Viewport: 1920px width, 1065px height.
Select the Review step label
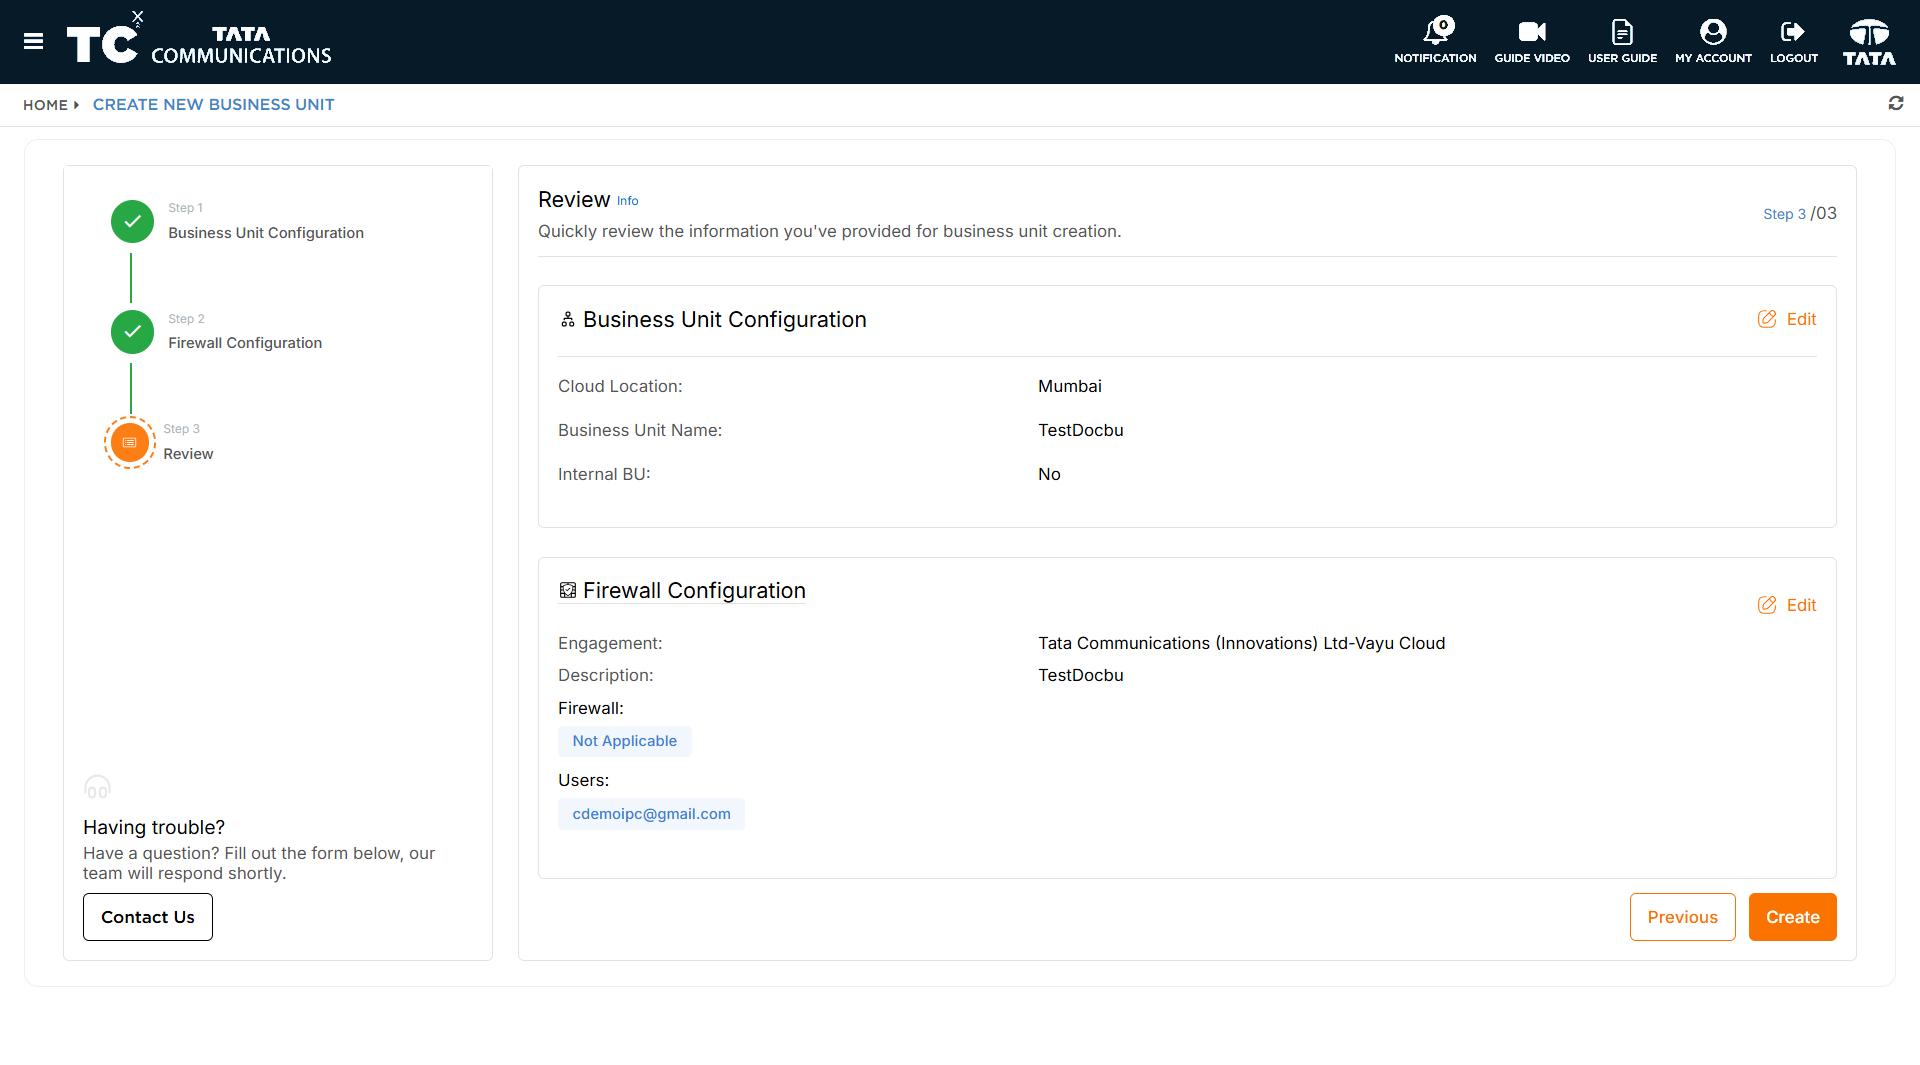(188, 453)
